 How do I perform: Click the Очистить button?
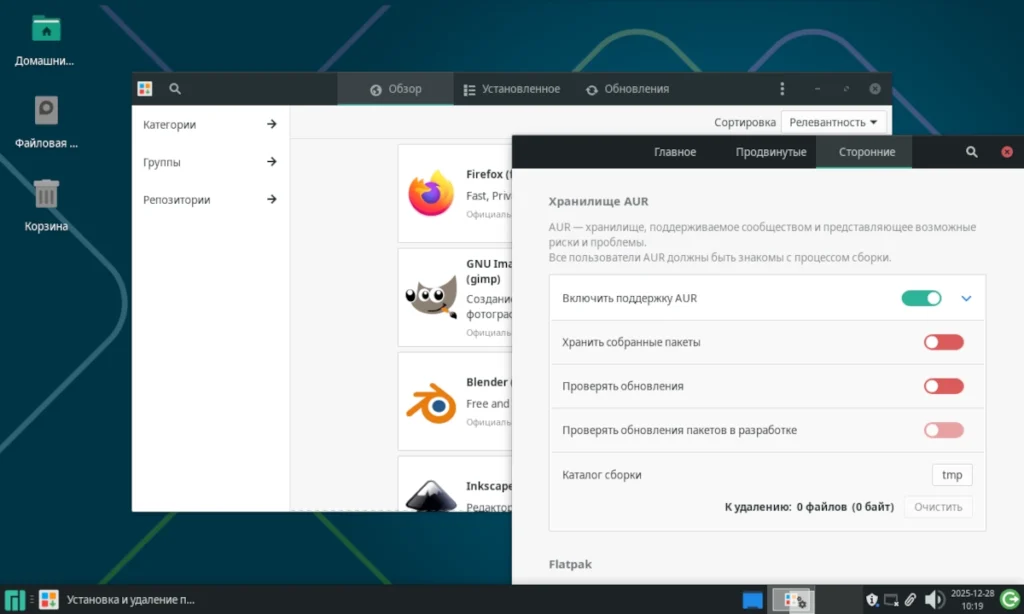(x=938, y=507)
